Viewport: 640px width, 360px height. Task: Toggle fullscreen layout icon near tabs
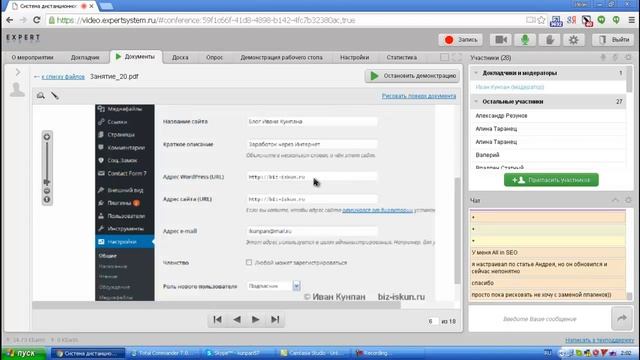tap(457, 58)
